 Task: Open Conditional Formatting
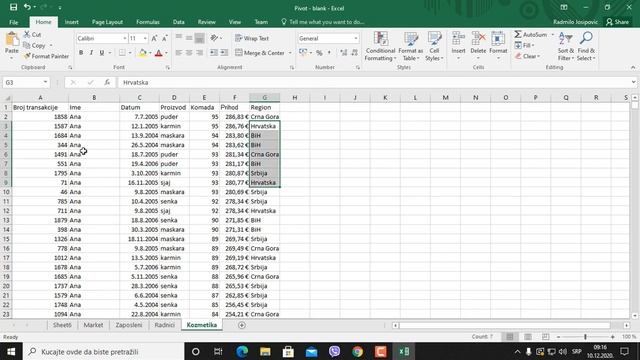point(380,47)
